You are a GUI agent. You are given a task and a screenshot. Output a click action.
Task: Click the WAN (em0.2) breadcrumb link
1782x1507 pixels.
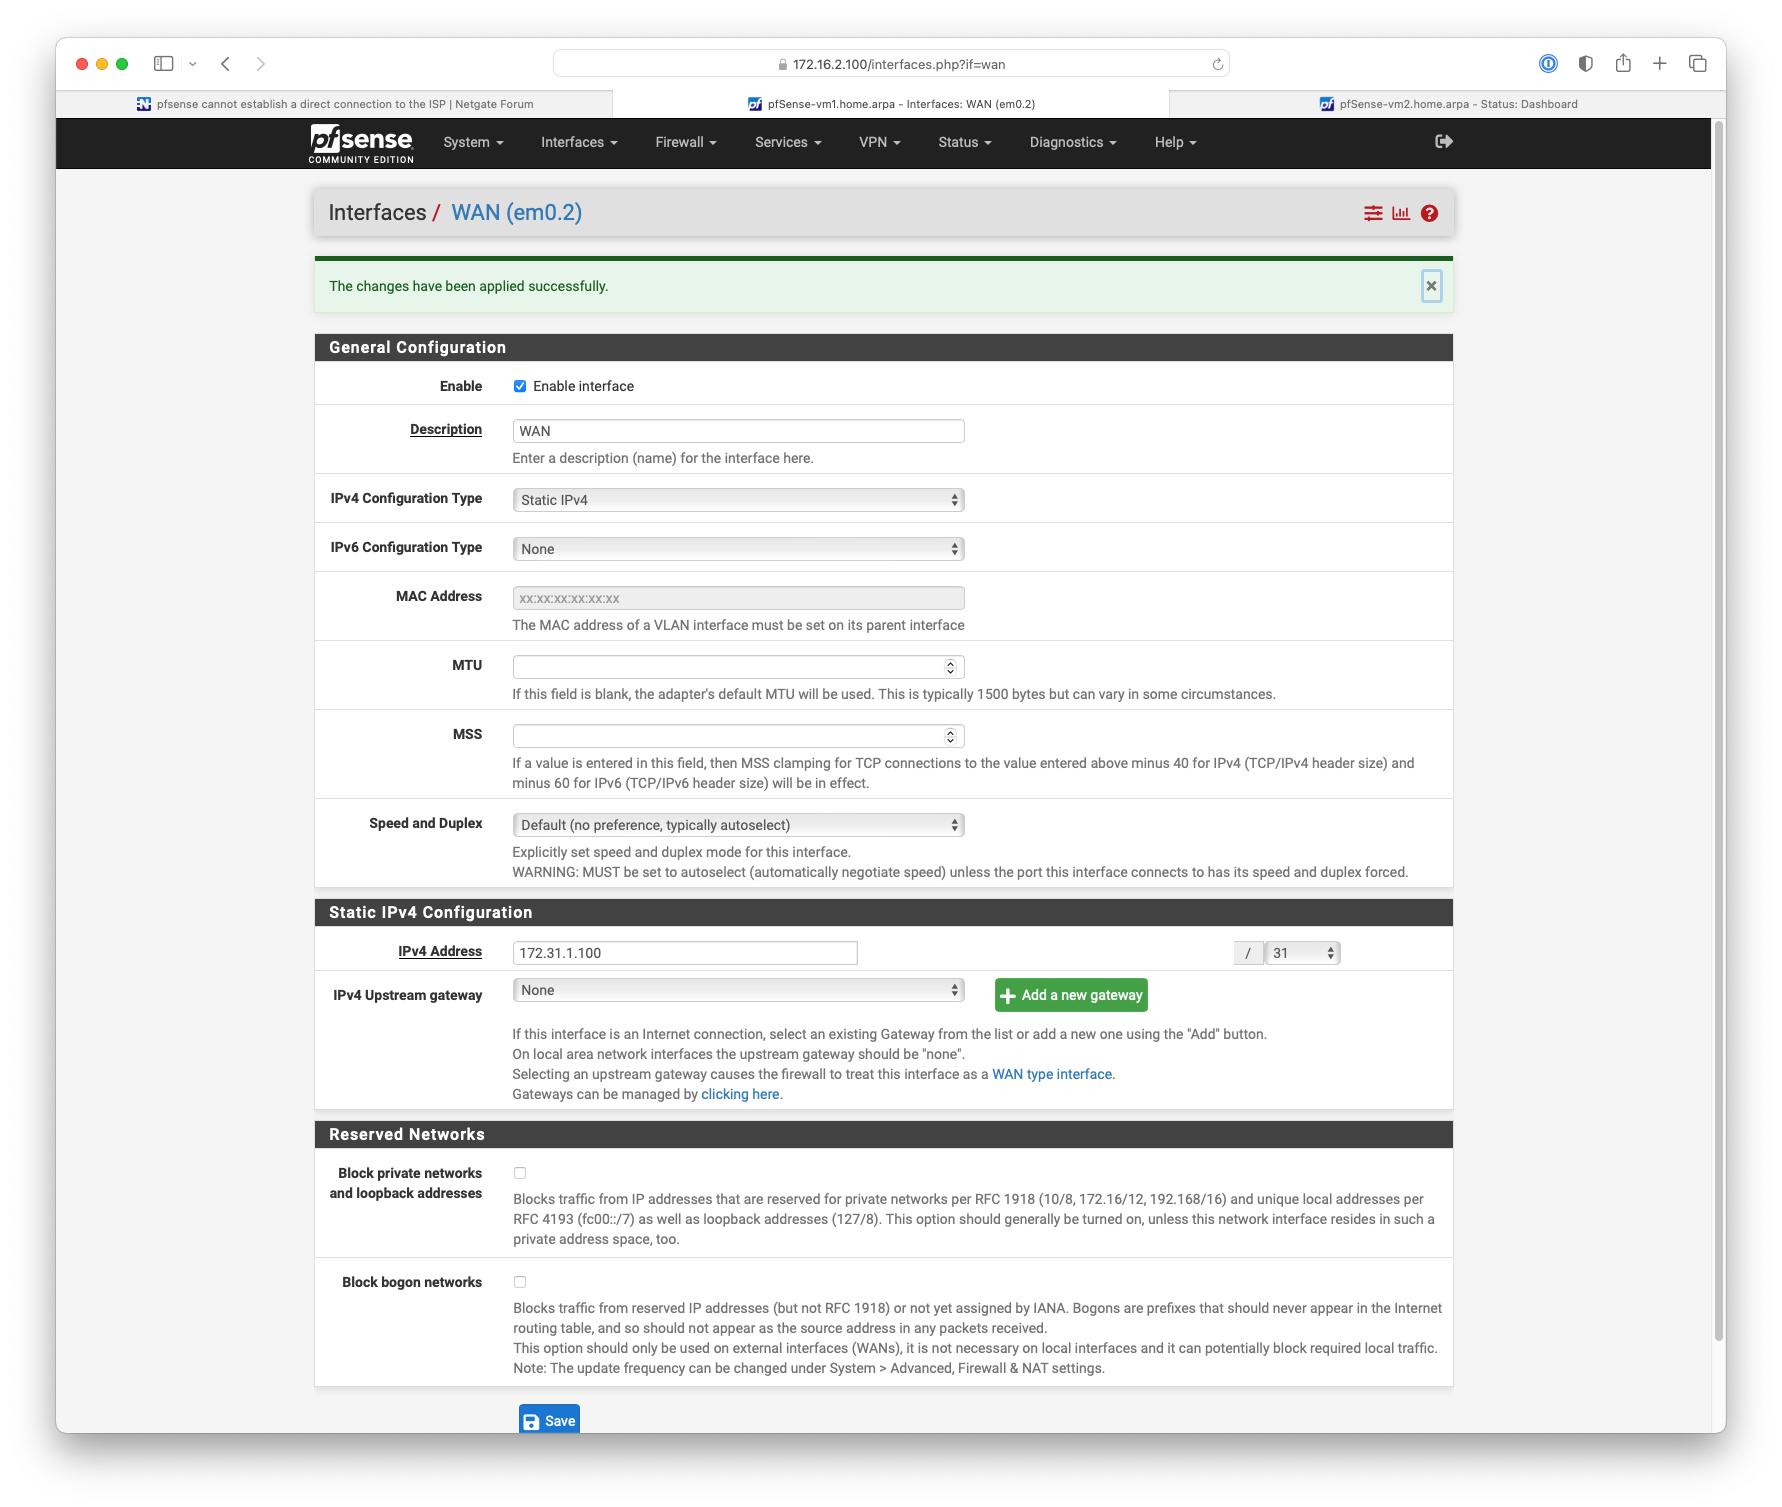click(516, 212)
